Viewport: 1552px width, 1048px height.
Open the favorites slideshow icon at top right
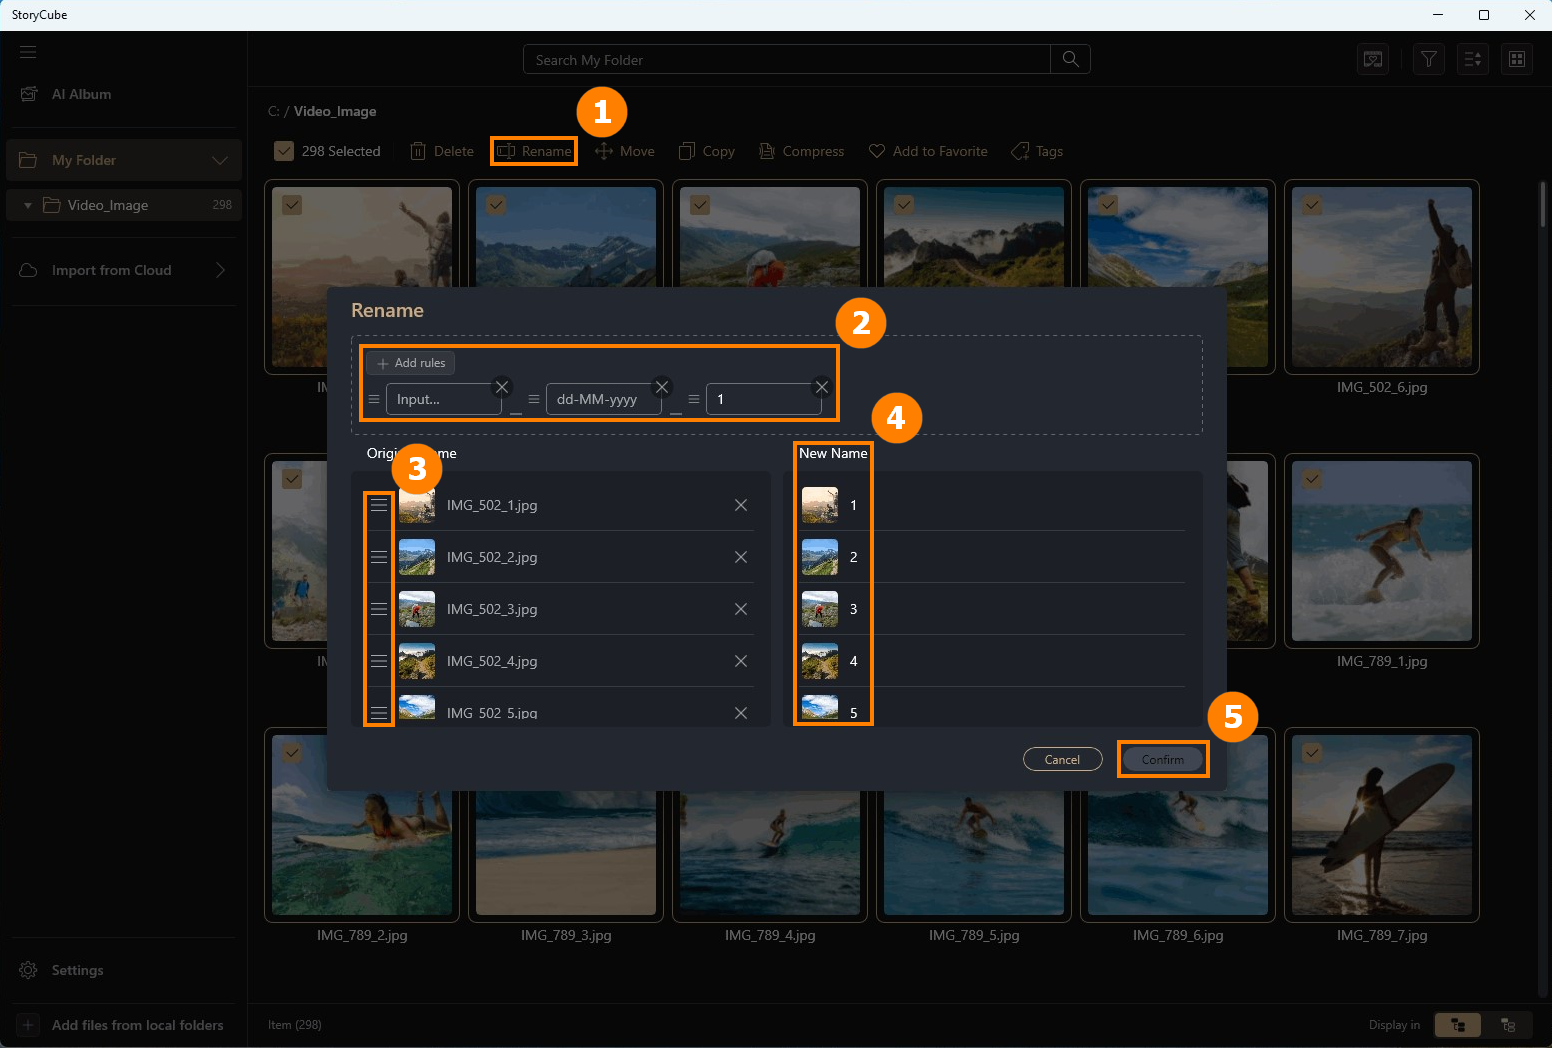(x=1373, y=59)
